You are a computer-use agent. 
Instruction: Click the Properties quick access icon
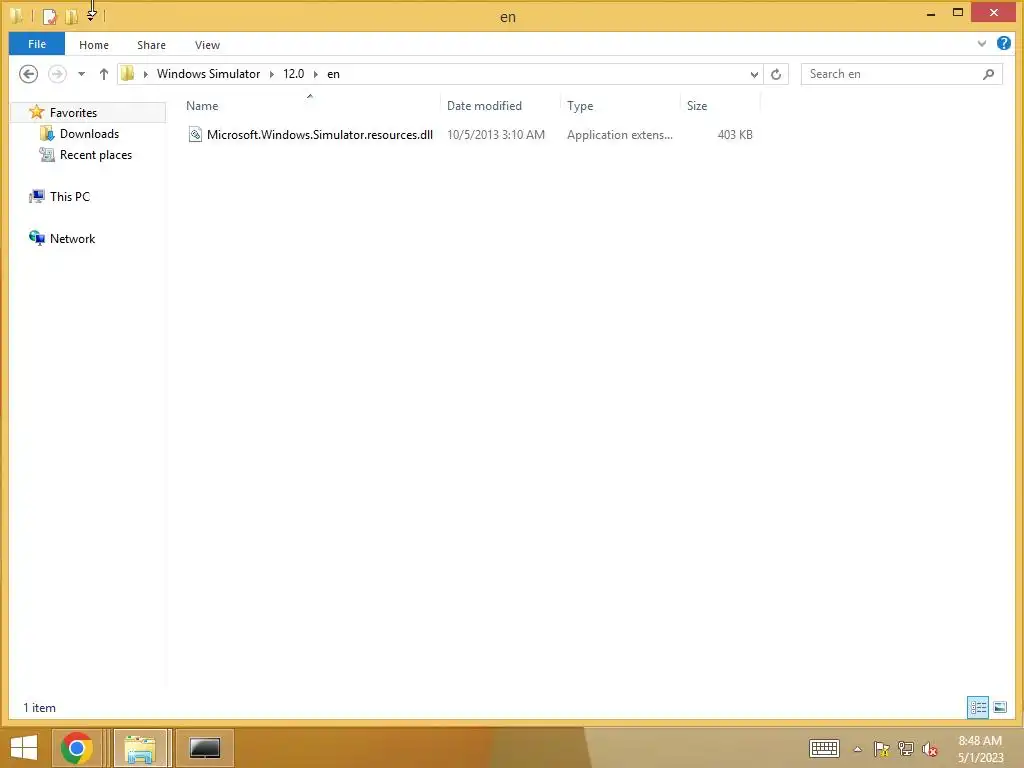point(50,16)
